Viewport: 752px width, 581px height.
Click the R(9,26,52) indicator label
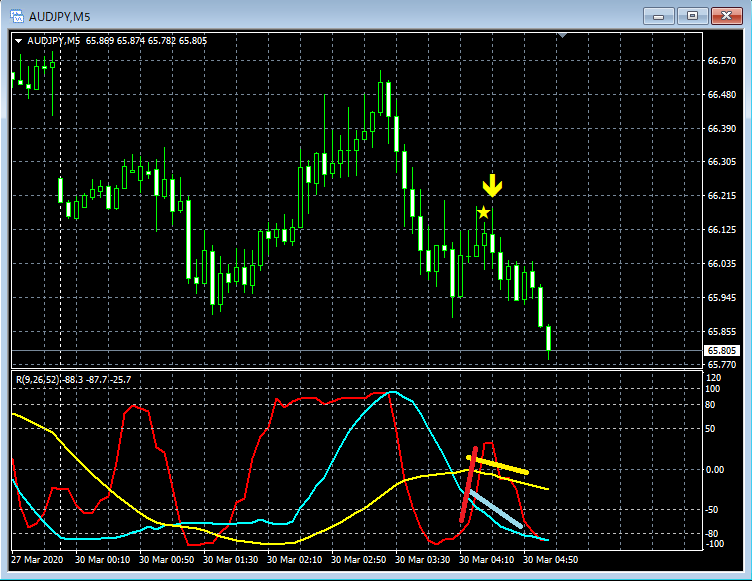coord(38,379)
